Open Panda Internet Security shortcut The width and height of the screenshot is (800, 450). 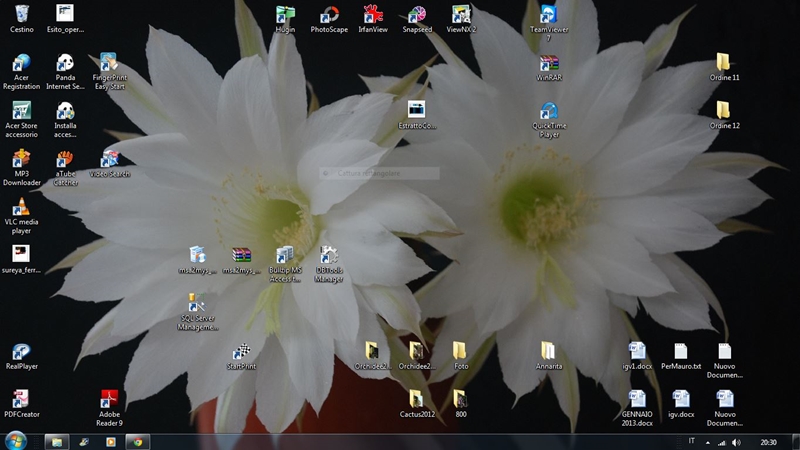(x=65, y=71)
